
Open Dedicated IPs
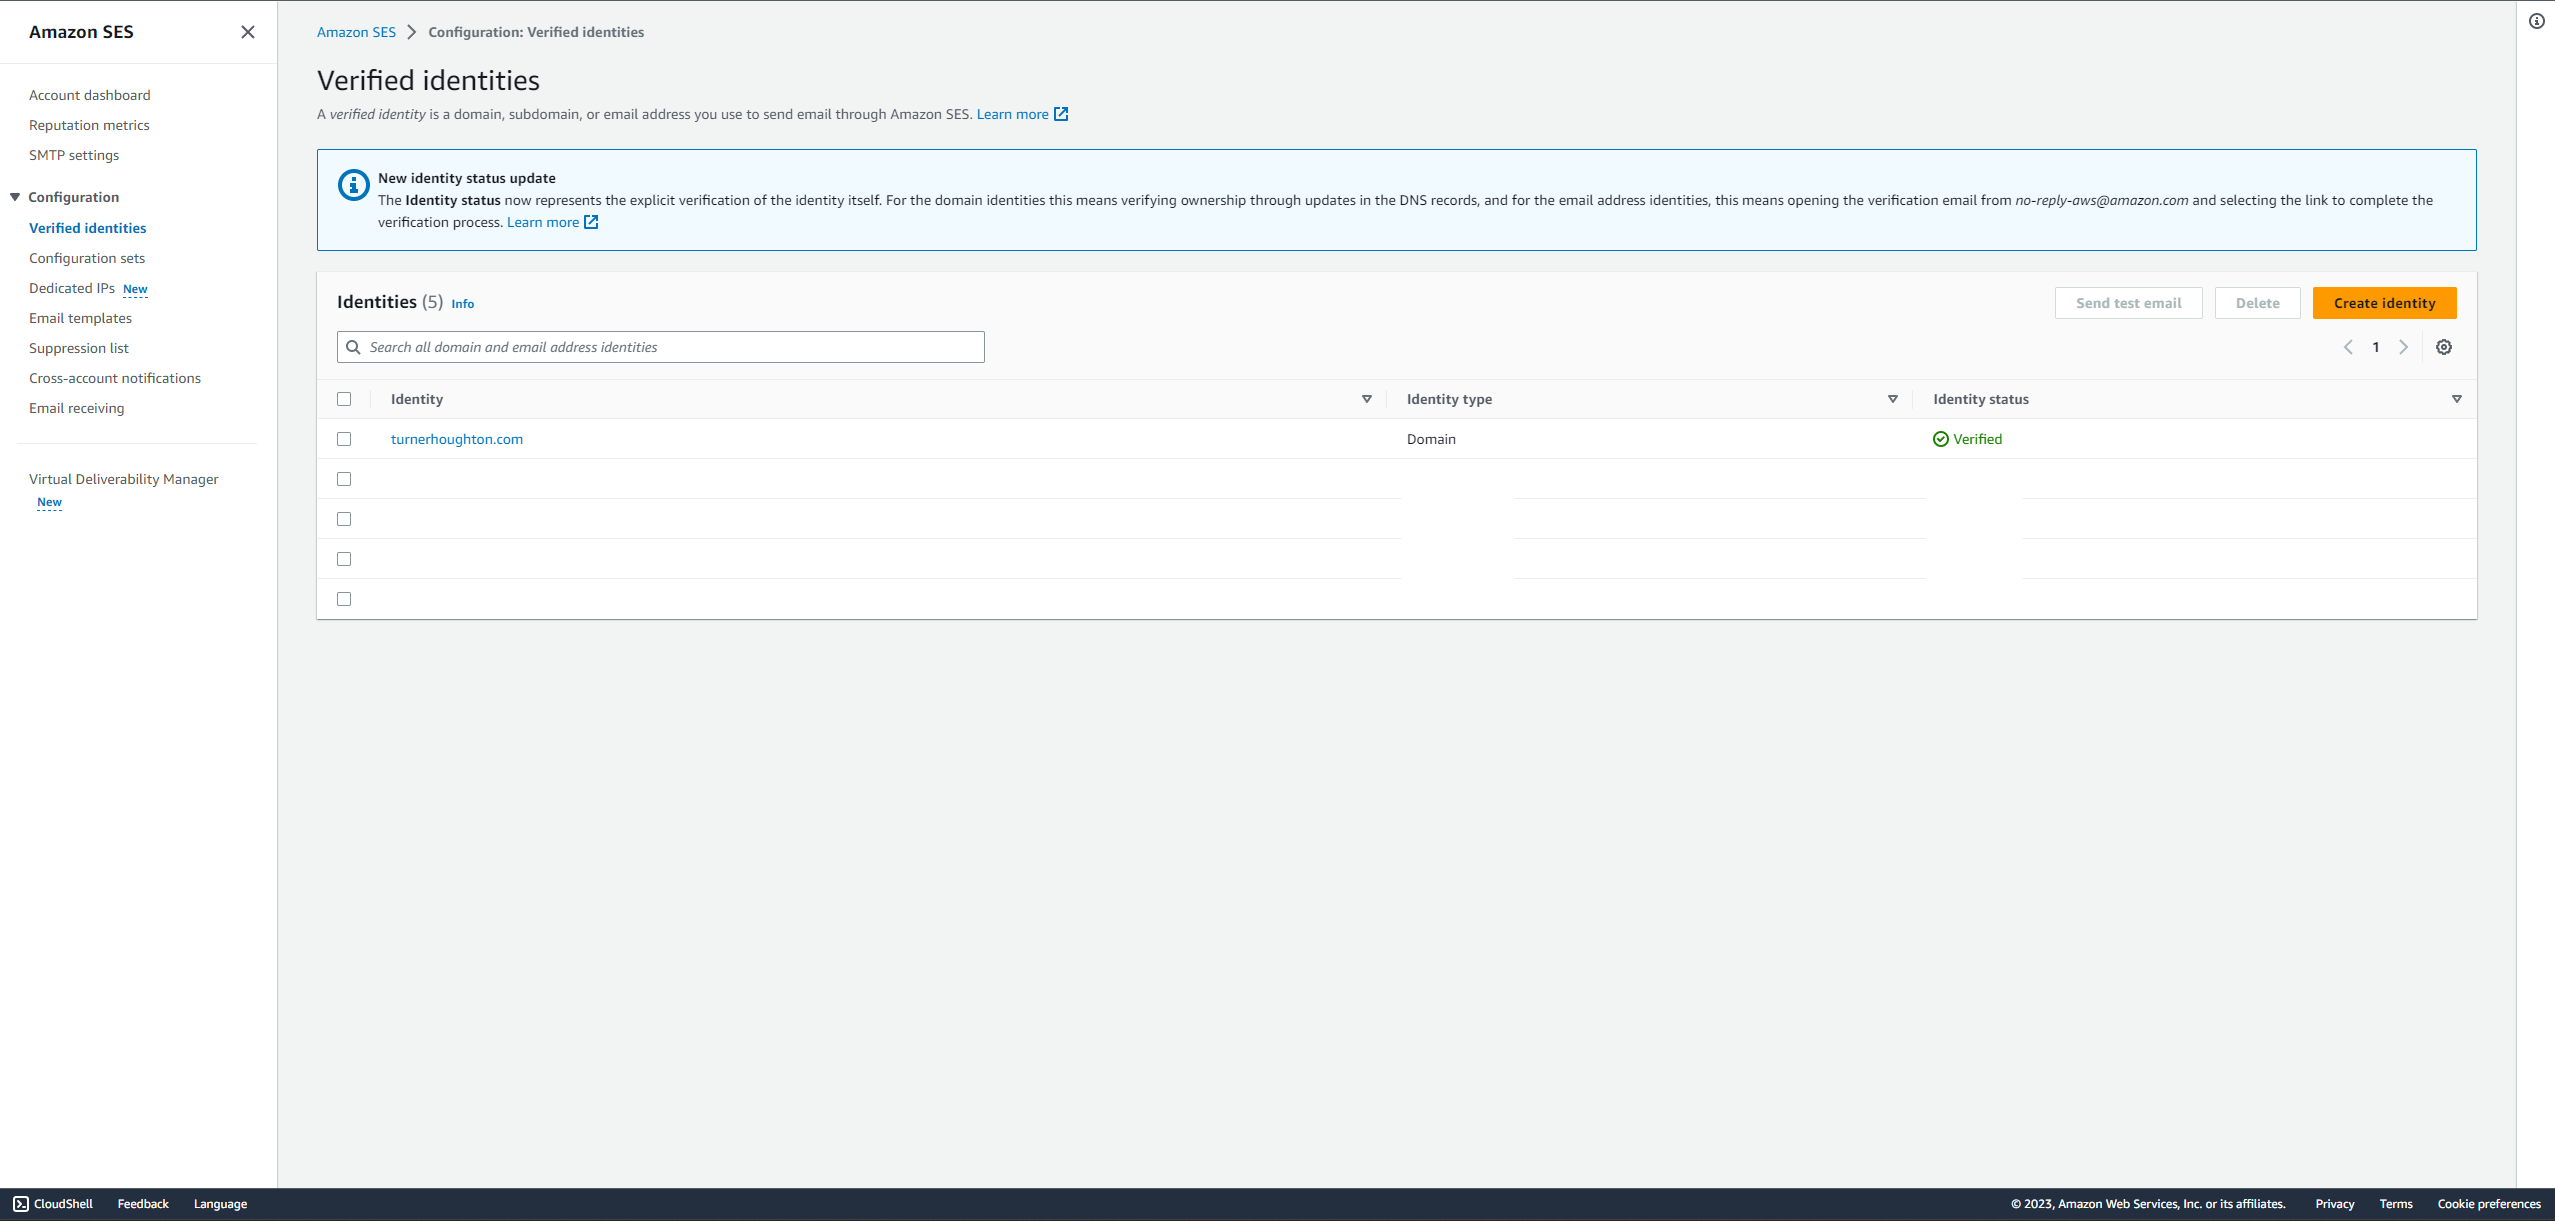(x=72, y=288)
